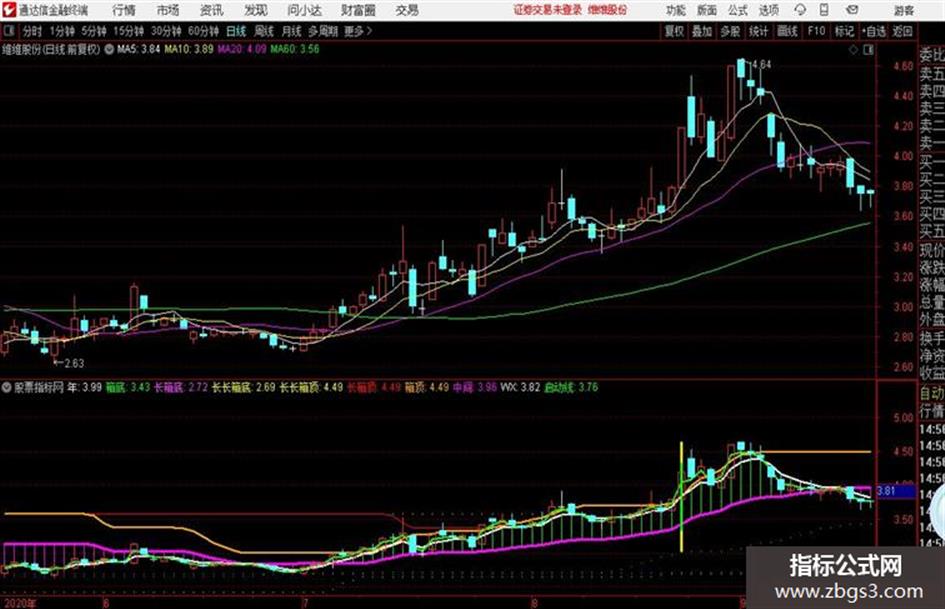This screenshot has height=609, width=945.
Task: Open the 版面 menu
Action: (706, 10)
